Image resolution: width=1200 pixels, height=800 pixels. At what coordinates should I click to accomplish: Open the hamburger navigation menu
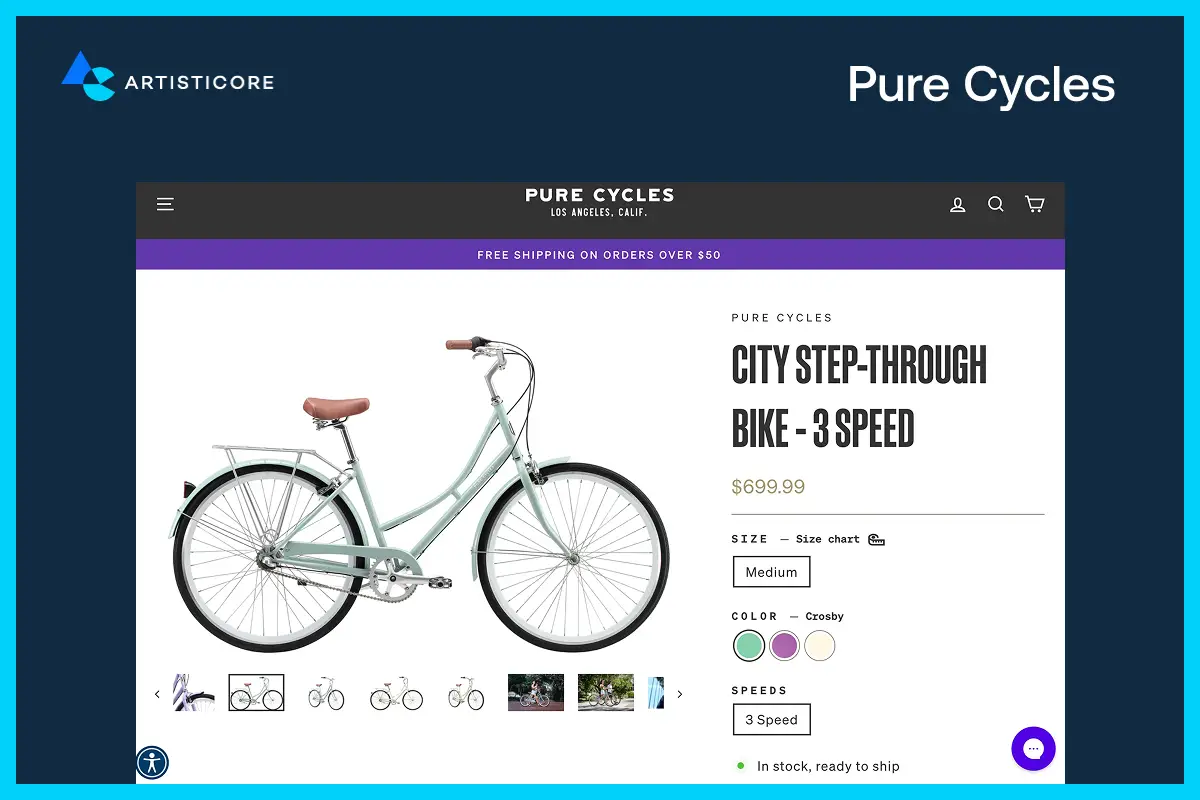[165, 204]
